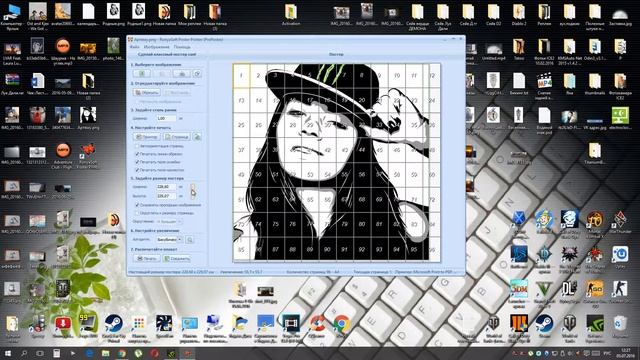This screenshot has width=640, height=360.
Task: Open the CCleaner desktop shortcut
Action: pos(316,326)
